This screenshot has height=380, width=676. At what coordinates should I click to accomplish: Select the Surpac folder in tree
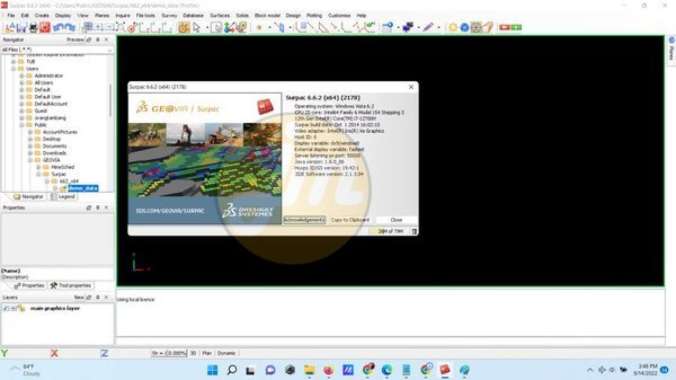coord(58,174)
